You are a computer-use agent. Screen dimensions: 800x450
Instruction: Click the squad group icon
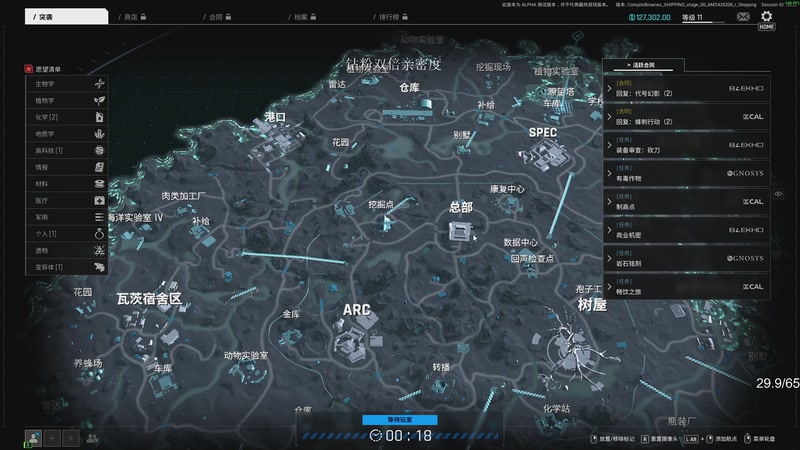tap(92, 438)
